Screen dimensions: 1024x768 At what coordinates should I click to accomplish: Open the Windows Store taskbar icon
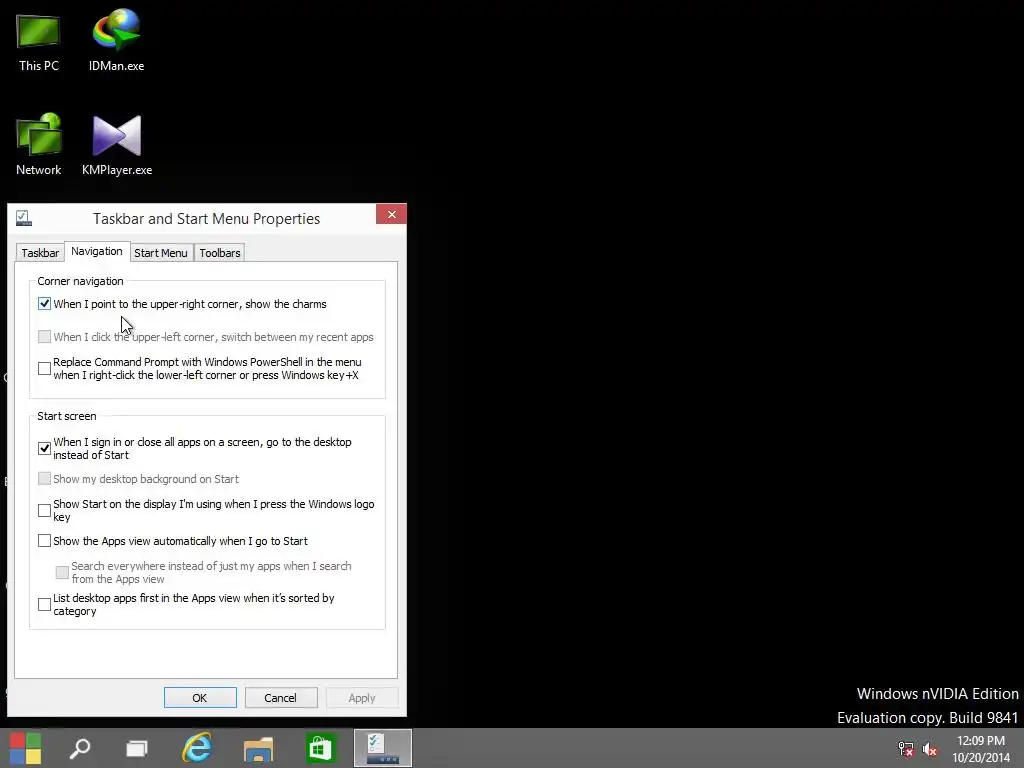[x=320, y=748]
